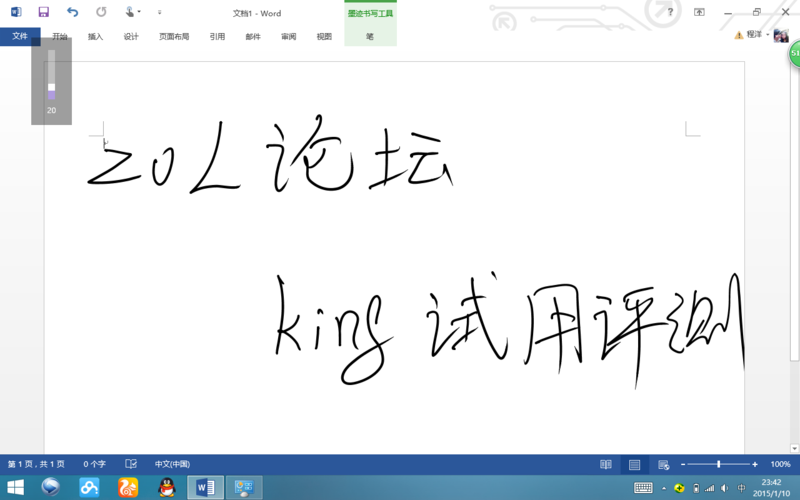Click the 0 个字 word count

[94, 464]
